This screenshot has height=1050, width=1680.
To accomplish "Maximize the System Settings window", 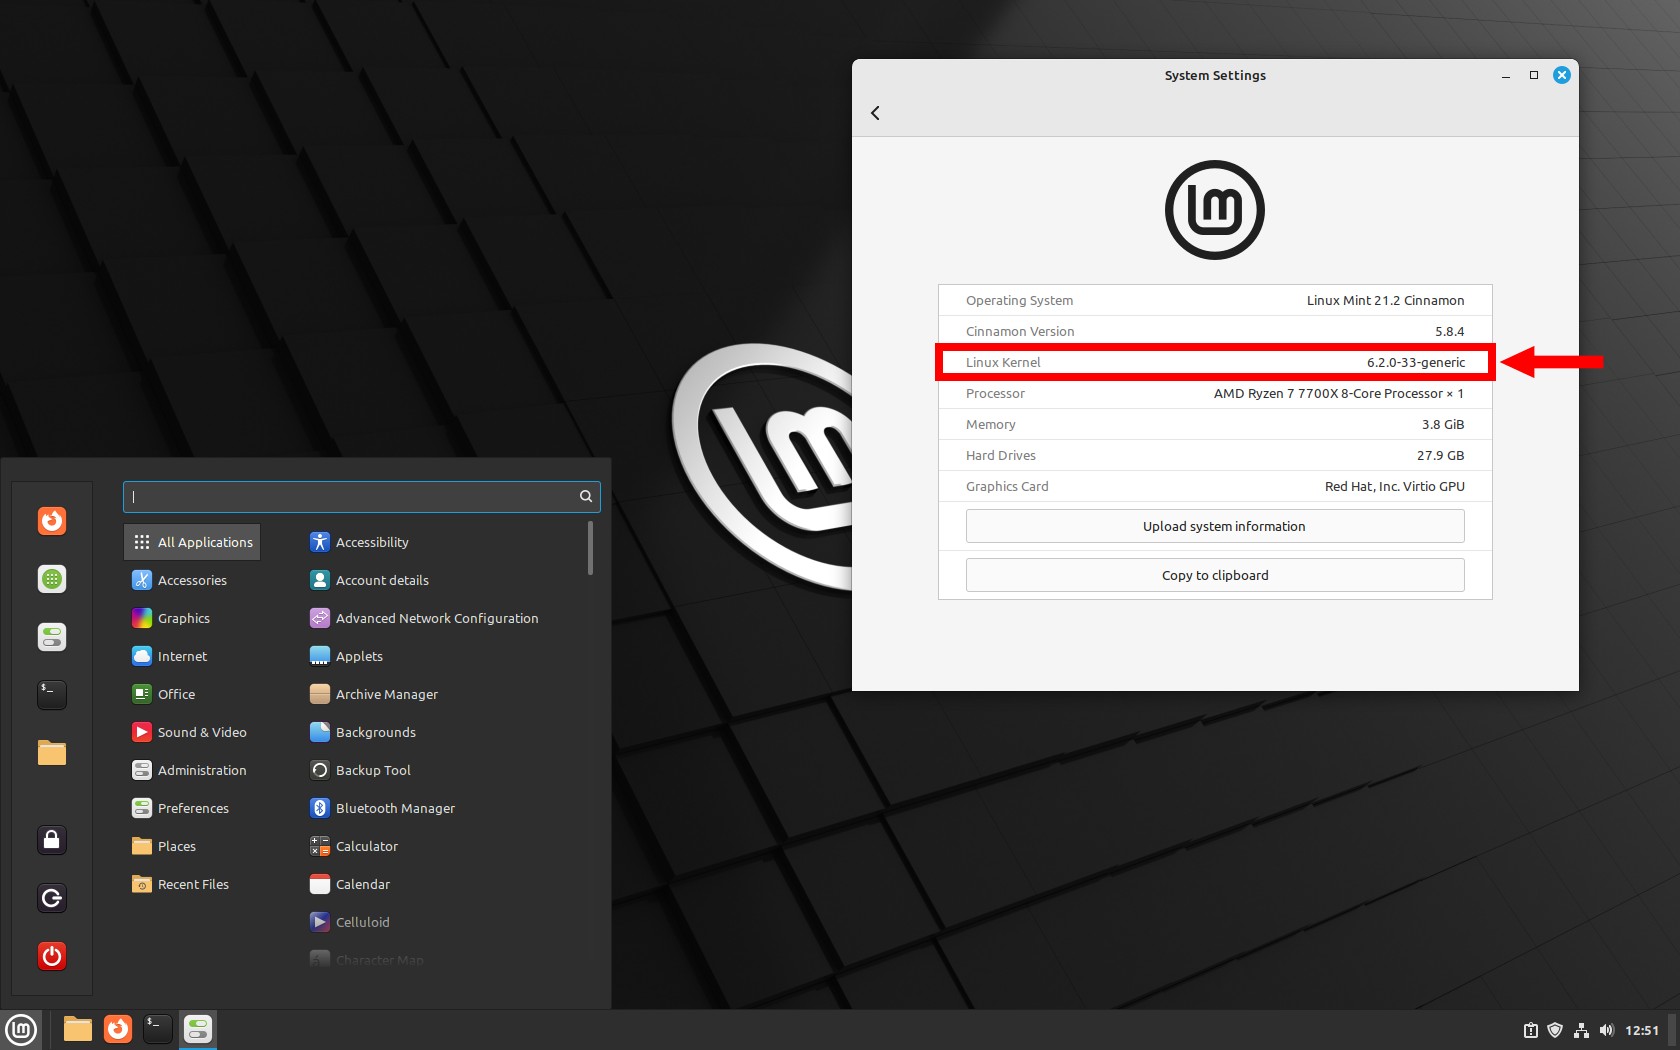I will [1534, 75].
